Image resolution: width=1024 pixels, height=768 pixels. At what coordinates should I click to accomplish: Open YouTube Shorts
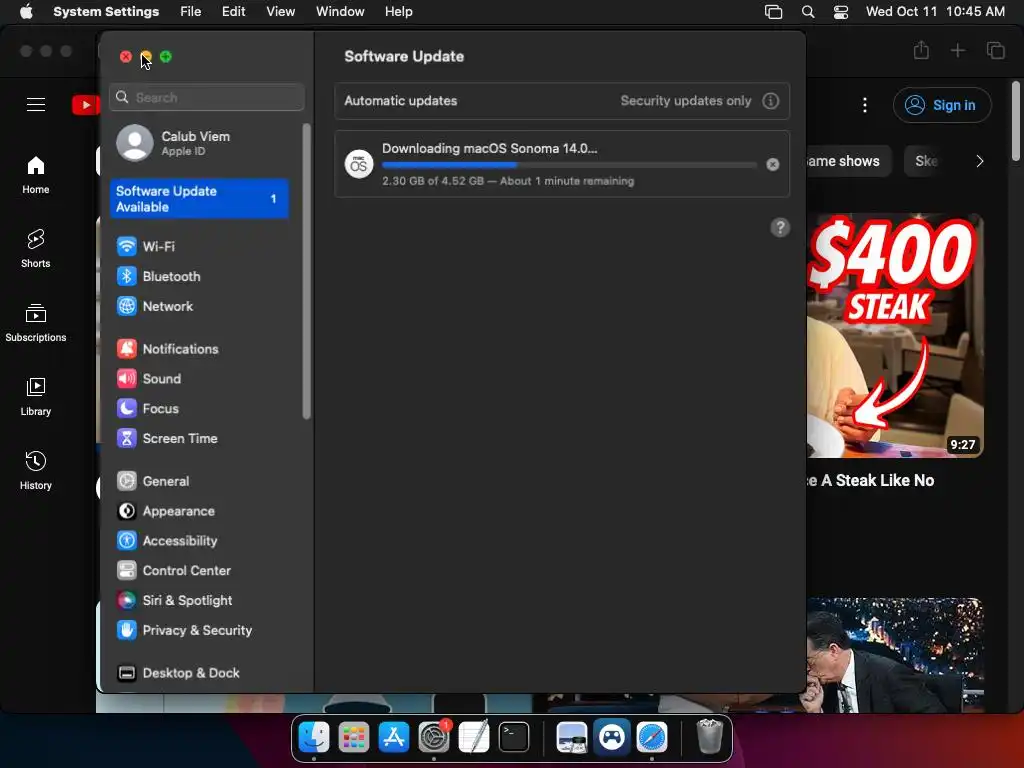(x=36, y=249)
